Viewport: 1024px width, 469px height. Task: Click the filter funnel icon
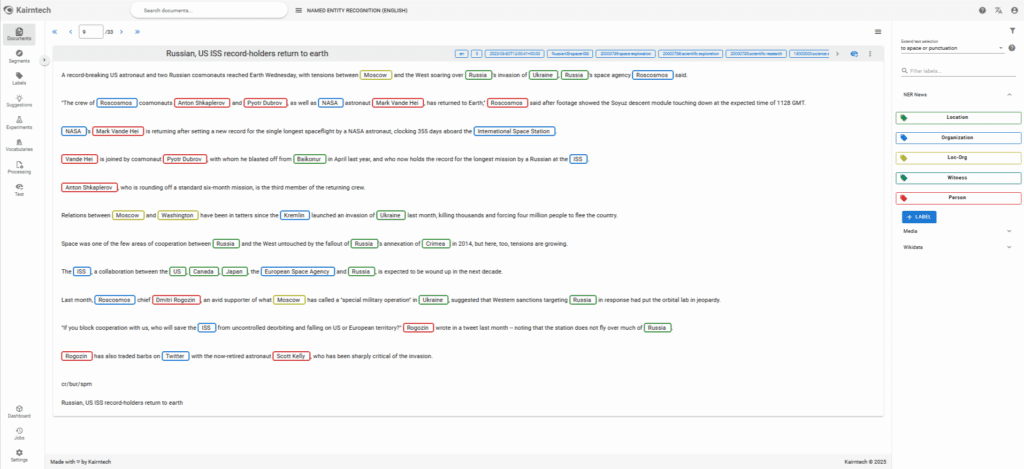click(x=1011, y=31)
